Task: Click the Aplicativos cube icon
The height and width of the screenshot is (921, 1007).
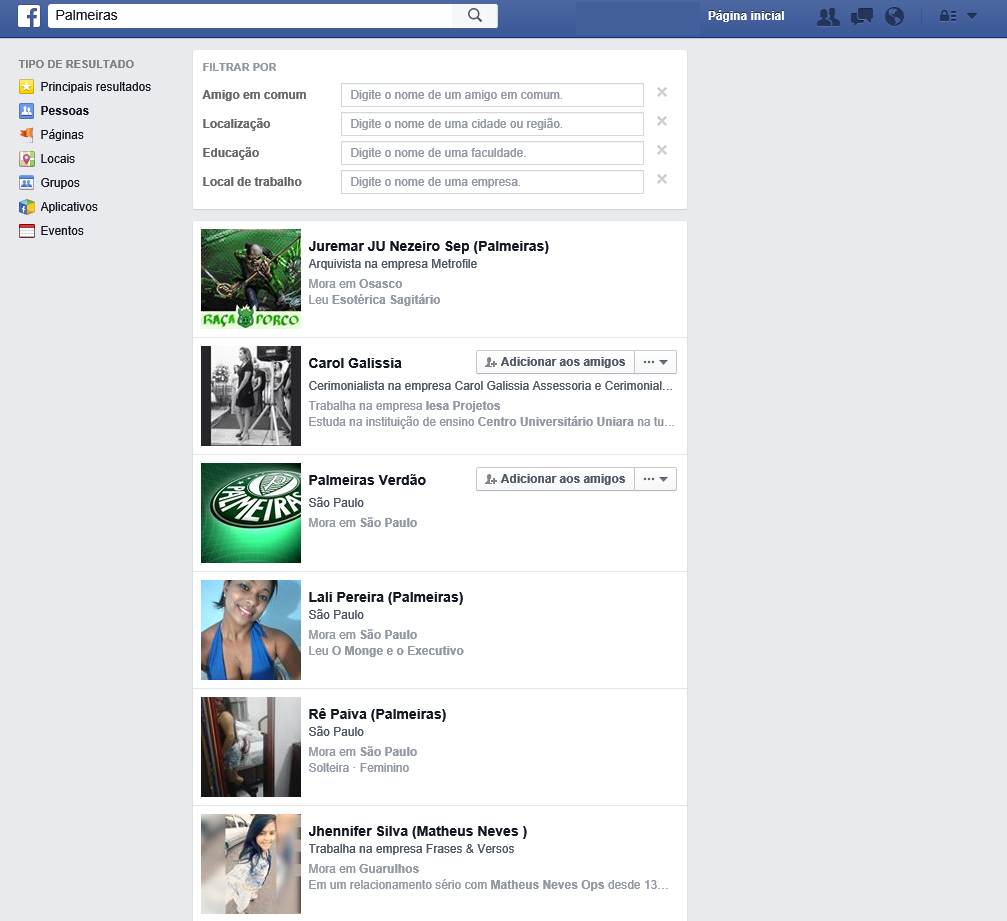Action: [x=26, y=207]
